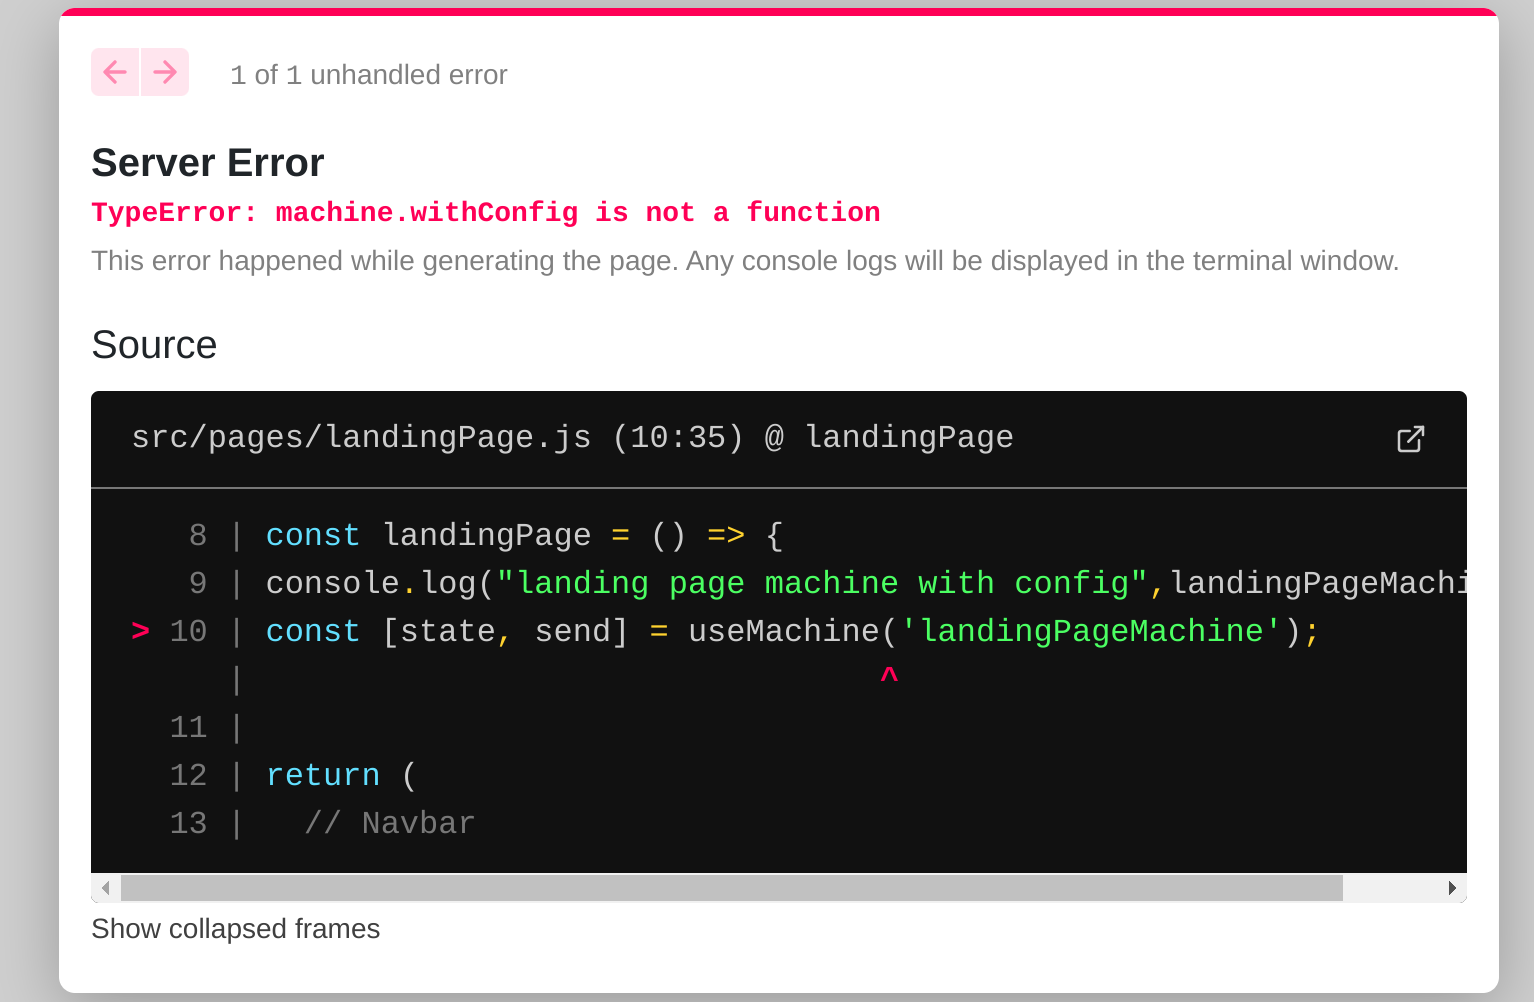1534x1002 pixels.
Task: Click the left arrow of the code scrollbar
Action: 105,888
